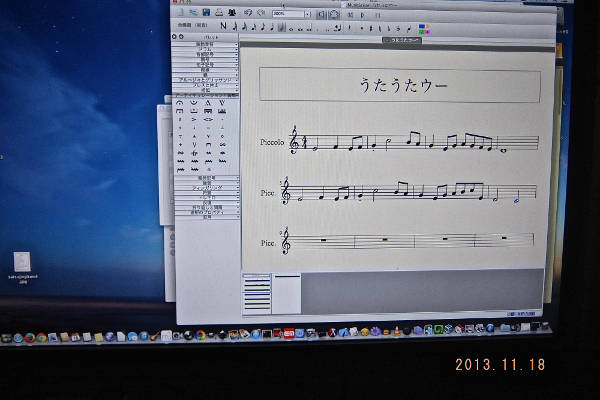
Task: Select the Piccolo staff name label
Action: pos(272,142)
